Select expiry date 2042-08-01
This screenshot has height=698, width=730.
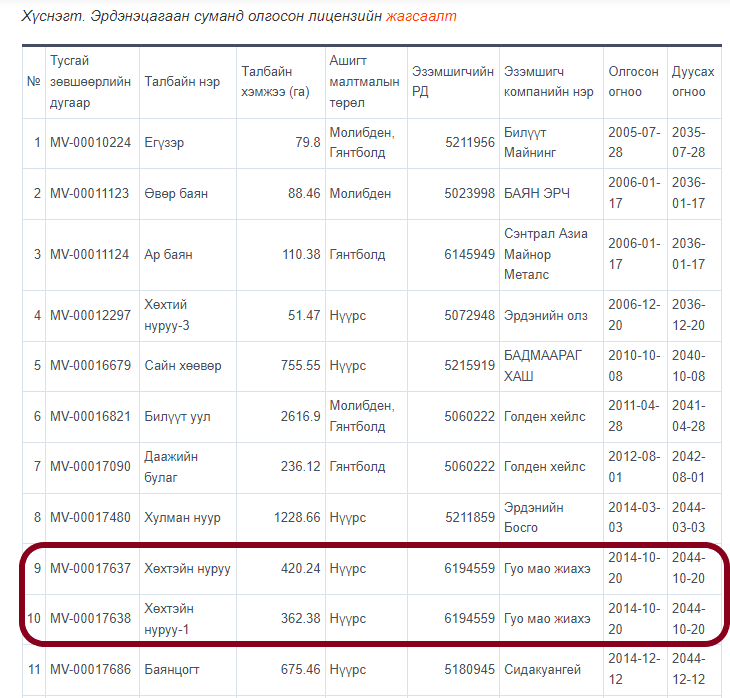click(689, 467)
